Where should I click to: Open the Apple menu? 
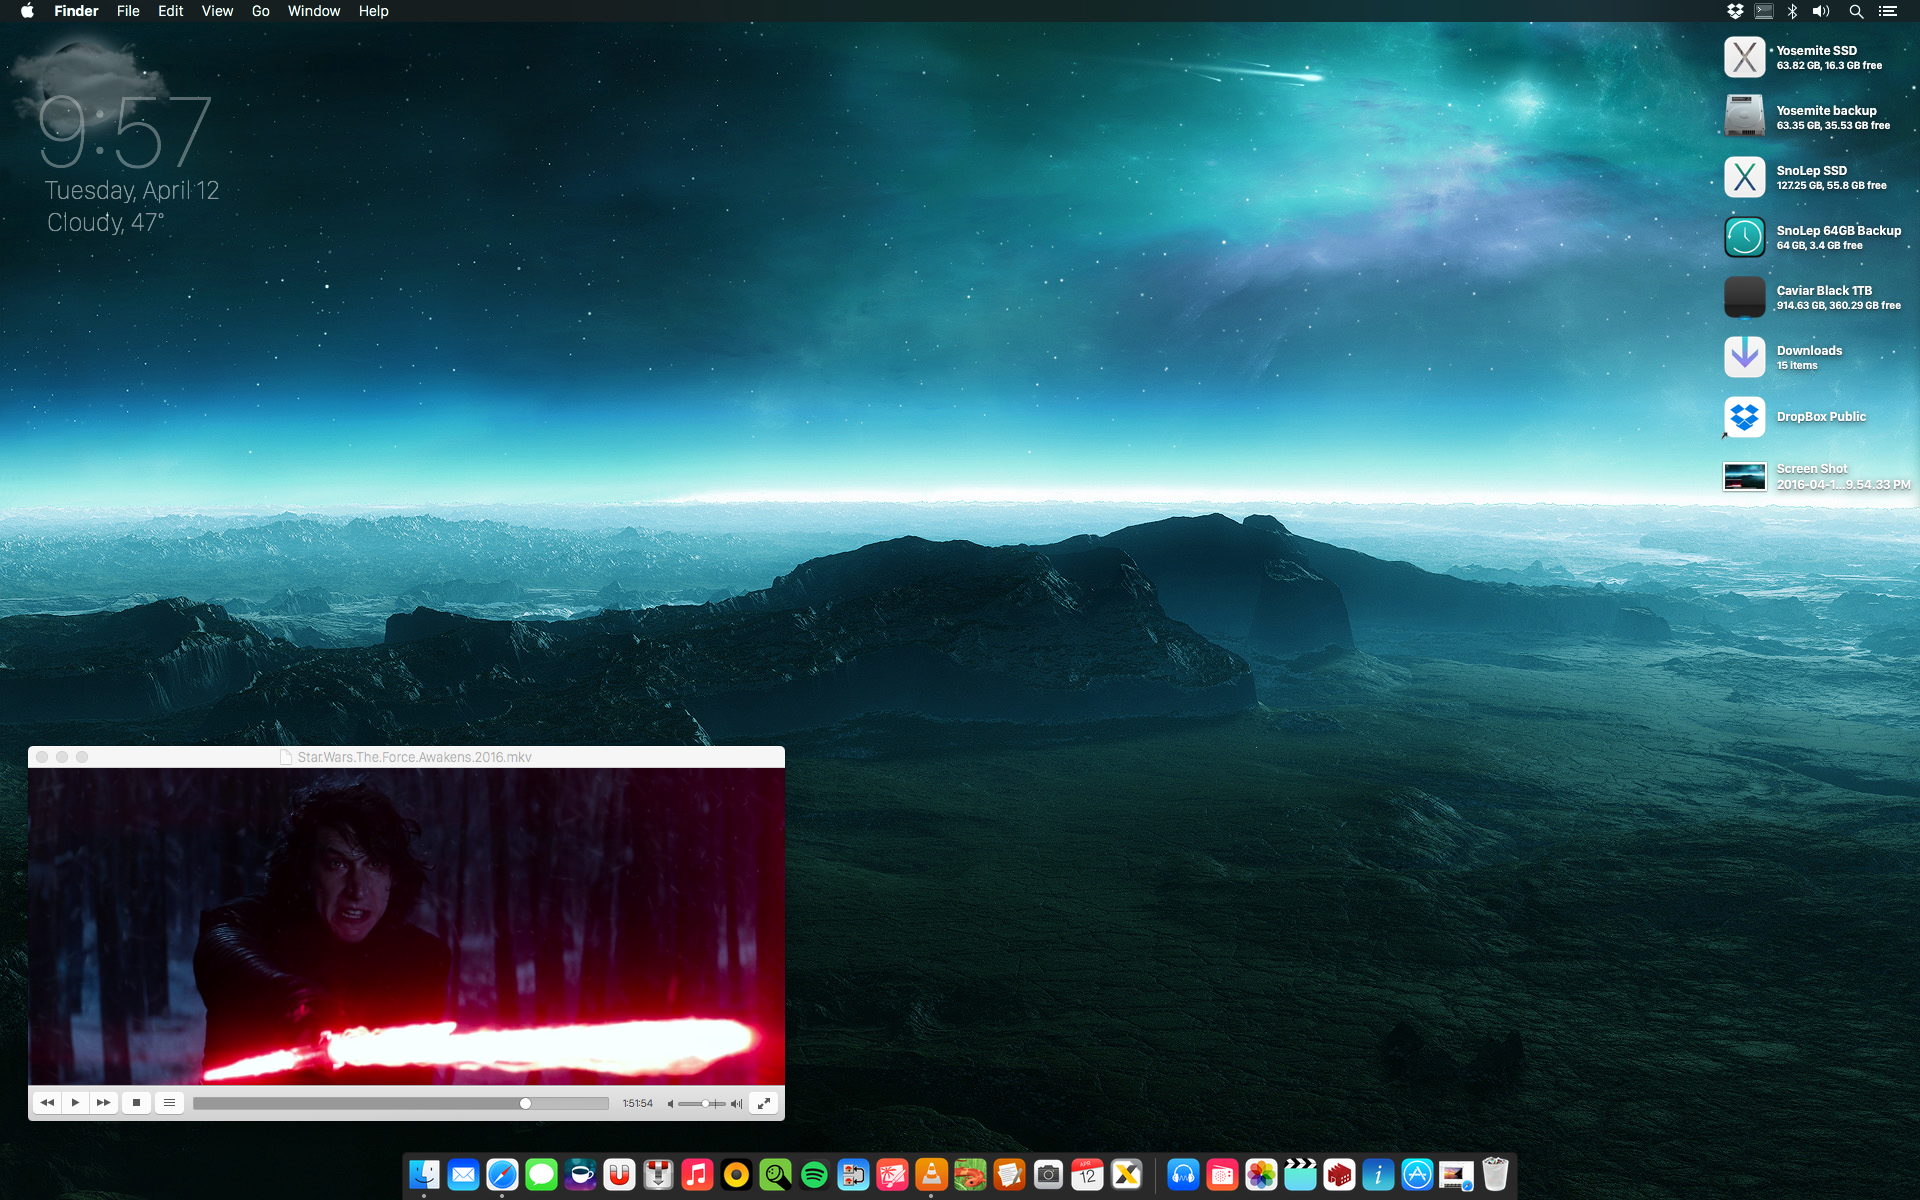(27, 11)
